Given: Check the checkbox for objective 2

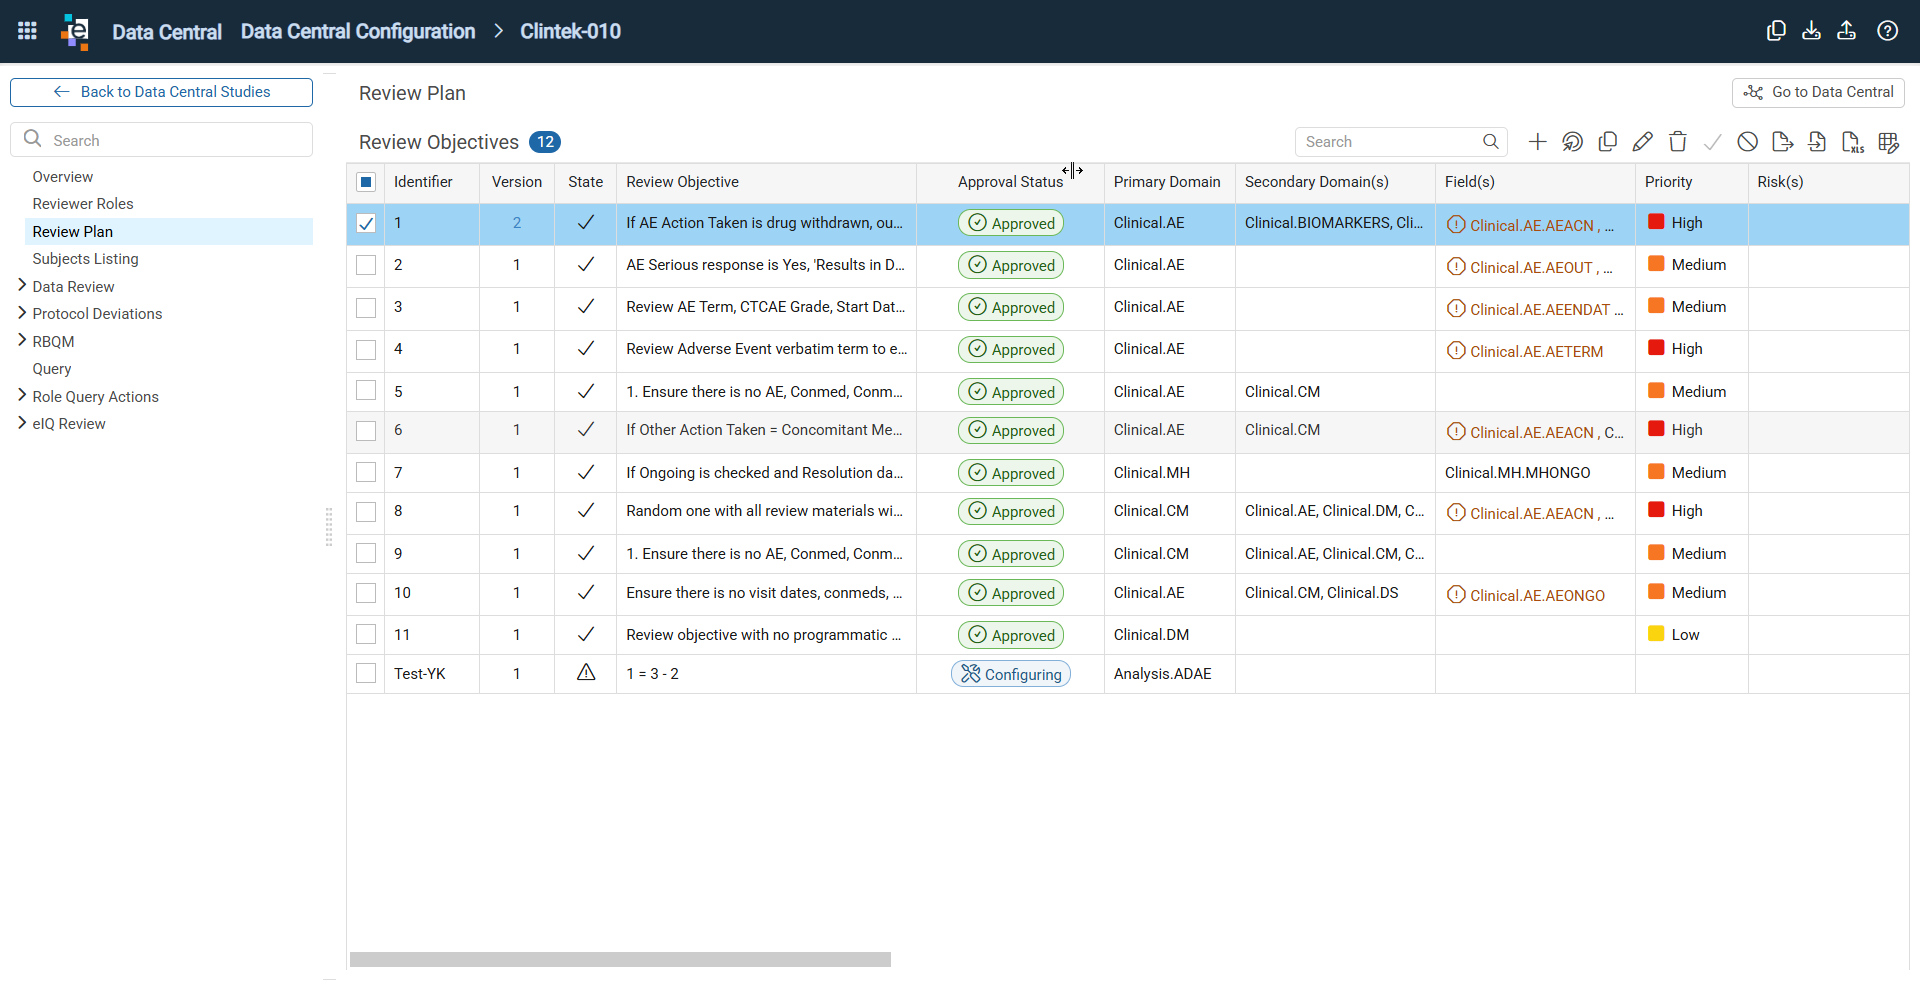Looking at the screenshot, I should coord(366,265).
